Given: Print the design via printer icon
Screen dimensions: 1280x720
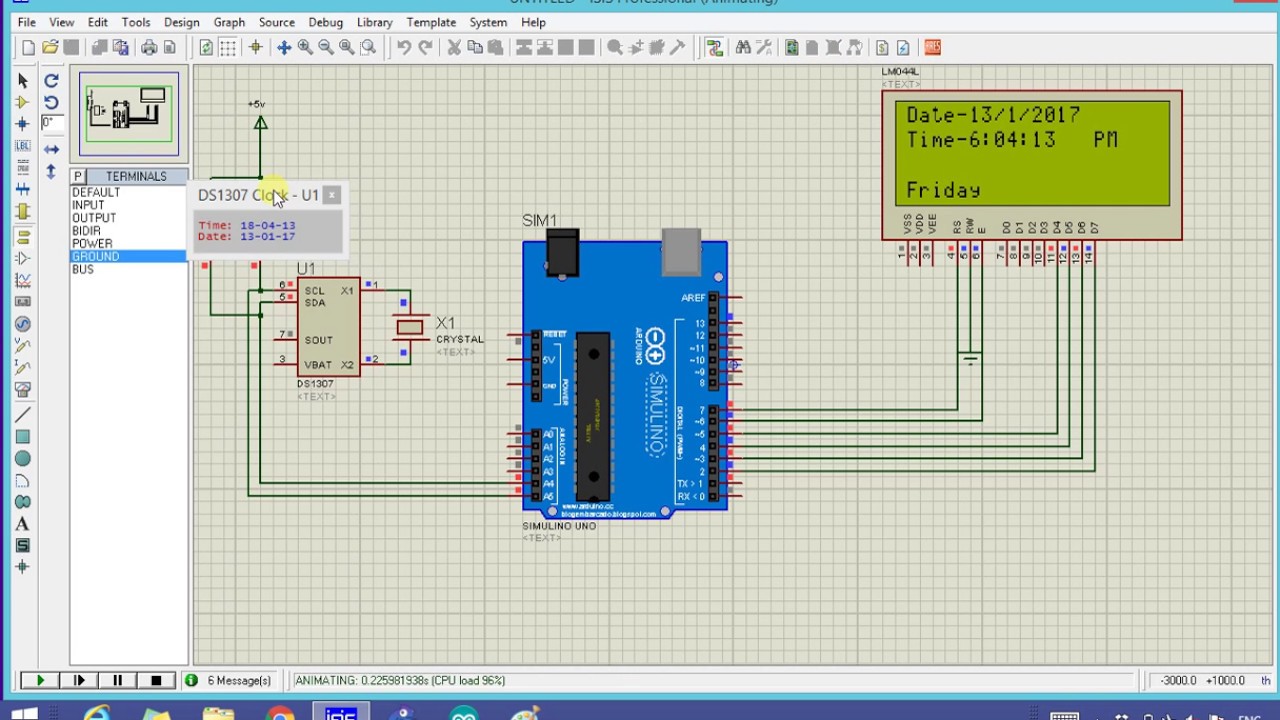Looking at the screenshot, I should coord(149,47).
